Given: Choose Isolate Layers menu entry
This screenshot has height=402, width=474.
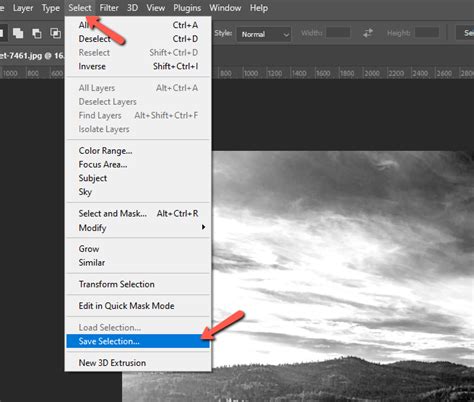Looking at the screenshot, I should pos(138,129).
